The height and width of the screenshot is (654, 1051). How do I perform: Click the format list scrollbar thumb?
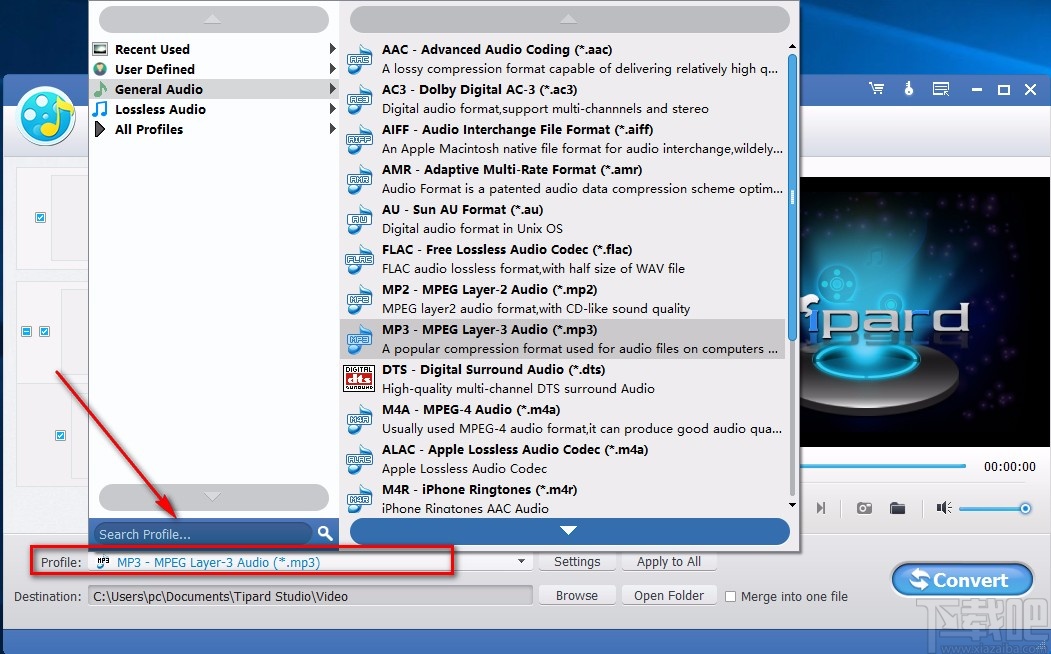[x=792, y=197]
